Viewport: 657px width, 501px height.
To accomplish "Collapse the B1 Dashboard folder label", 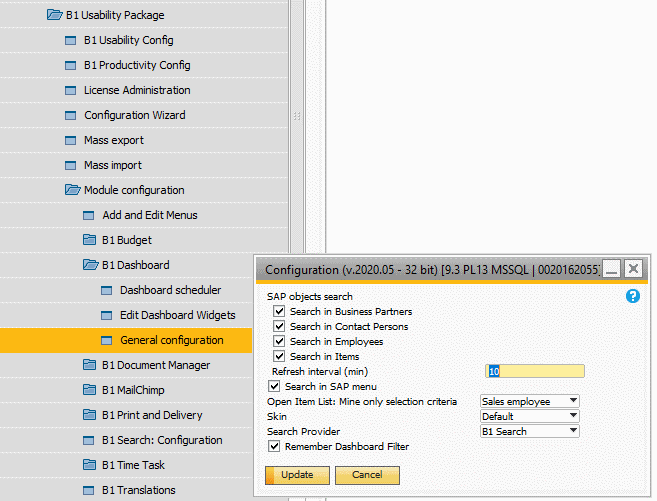I will tap(136, 265).
